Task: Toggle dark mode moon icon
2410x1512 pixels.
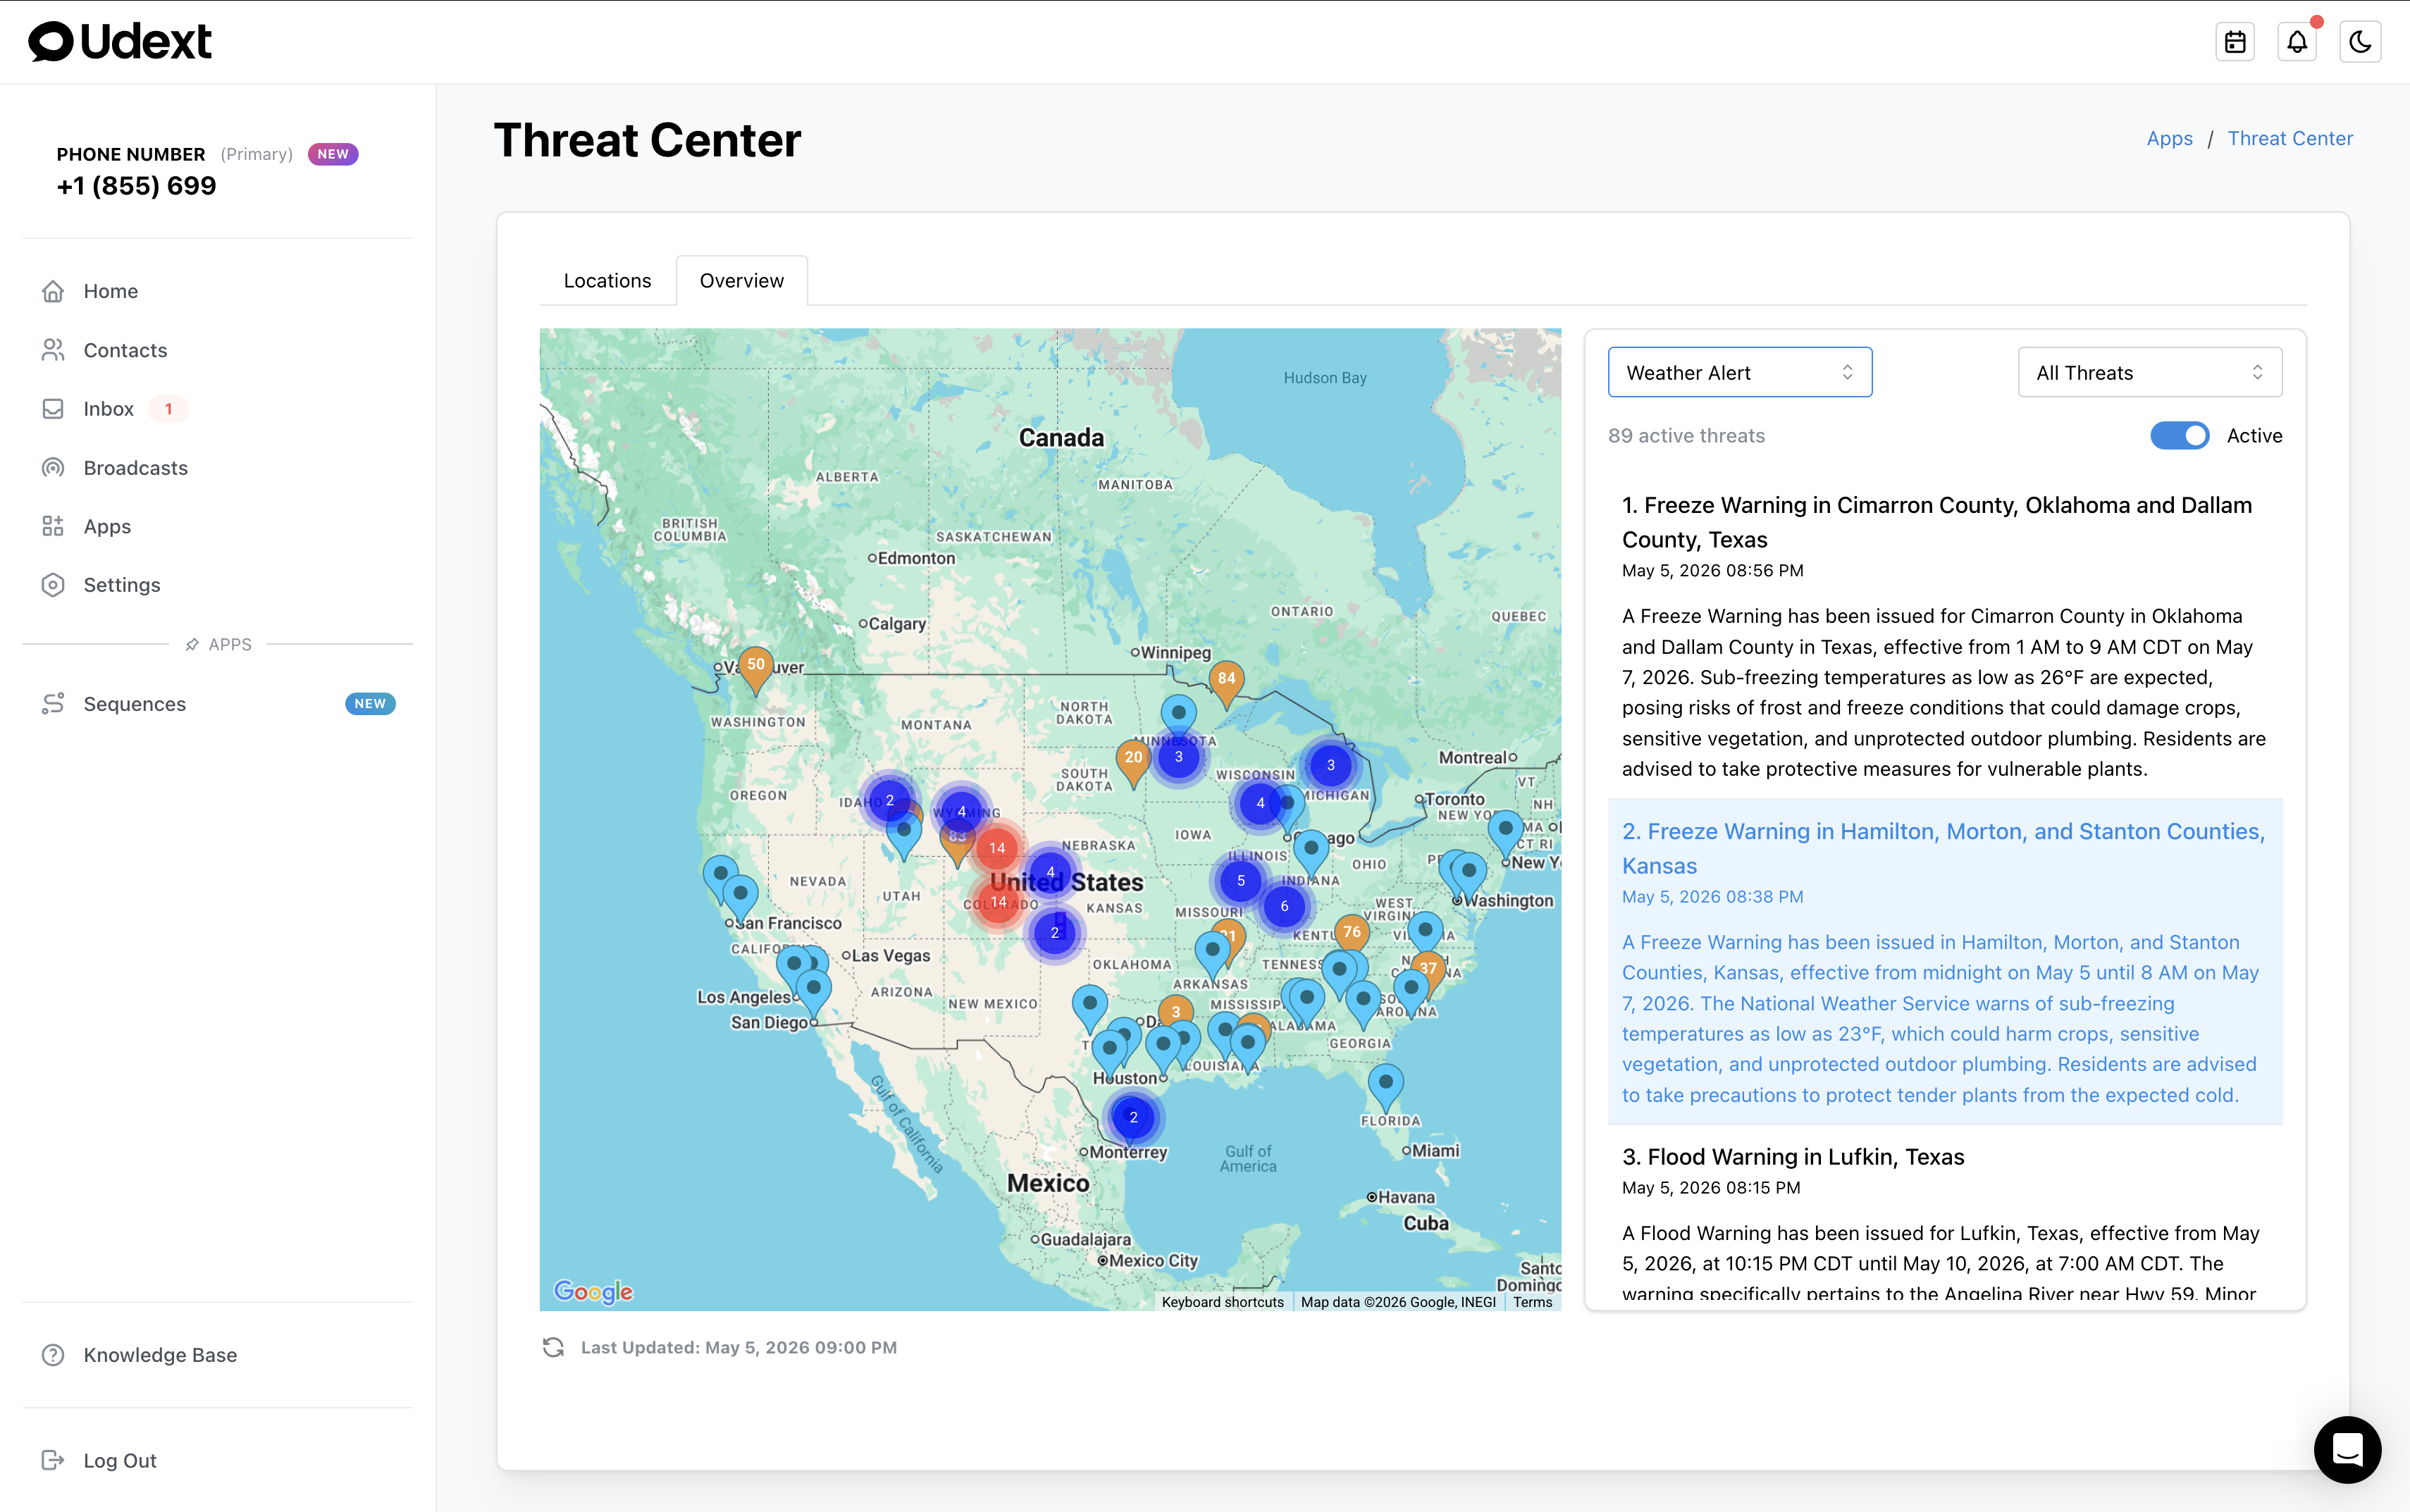Action: (2360, 42)
